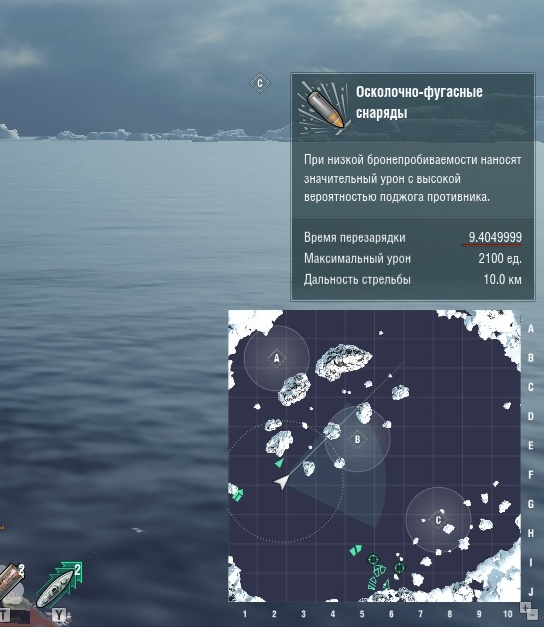Click the minimap enlarge plus button
Image resolution: width=544 pixels, height=627 pixels.
click(x=525, y=607)
